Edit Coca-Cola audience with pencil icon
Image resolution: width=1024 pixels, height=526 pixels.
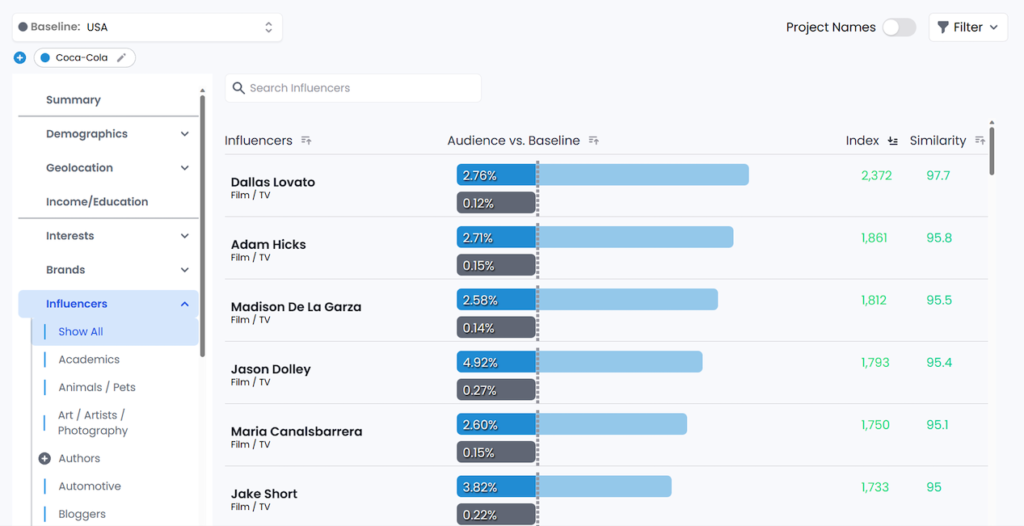(121, 58)
